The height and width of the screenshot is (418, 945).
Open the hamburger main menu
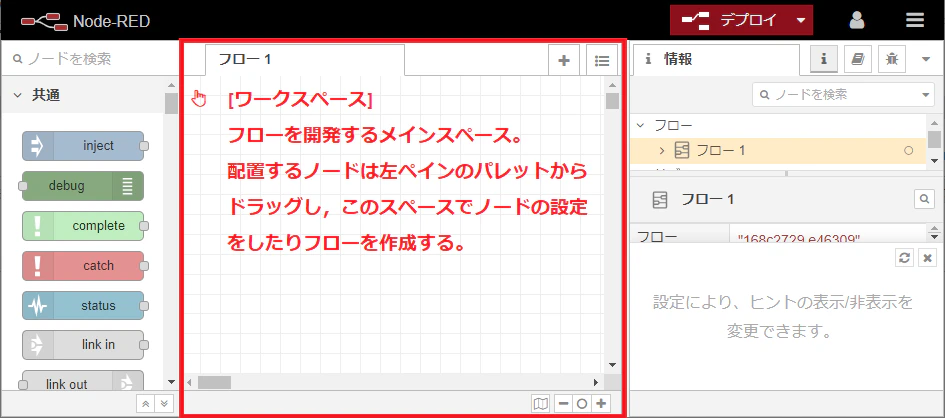point(914,20)
